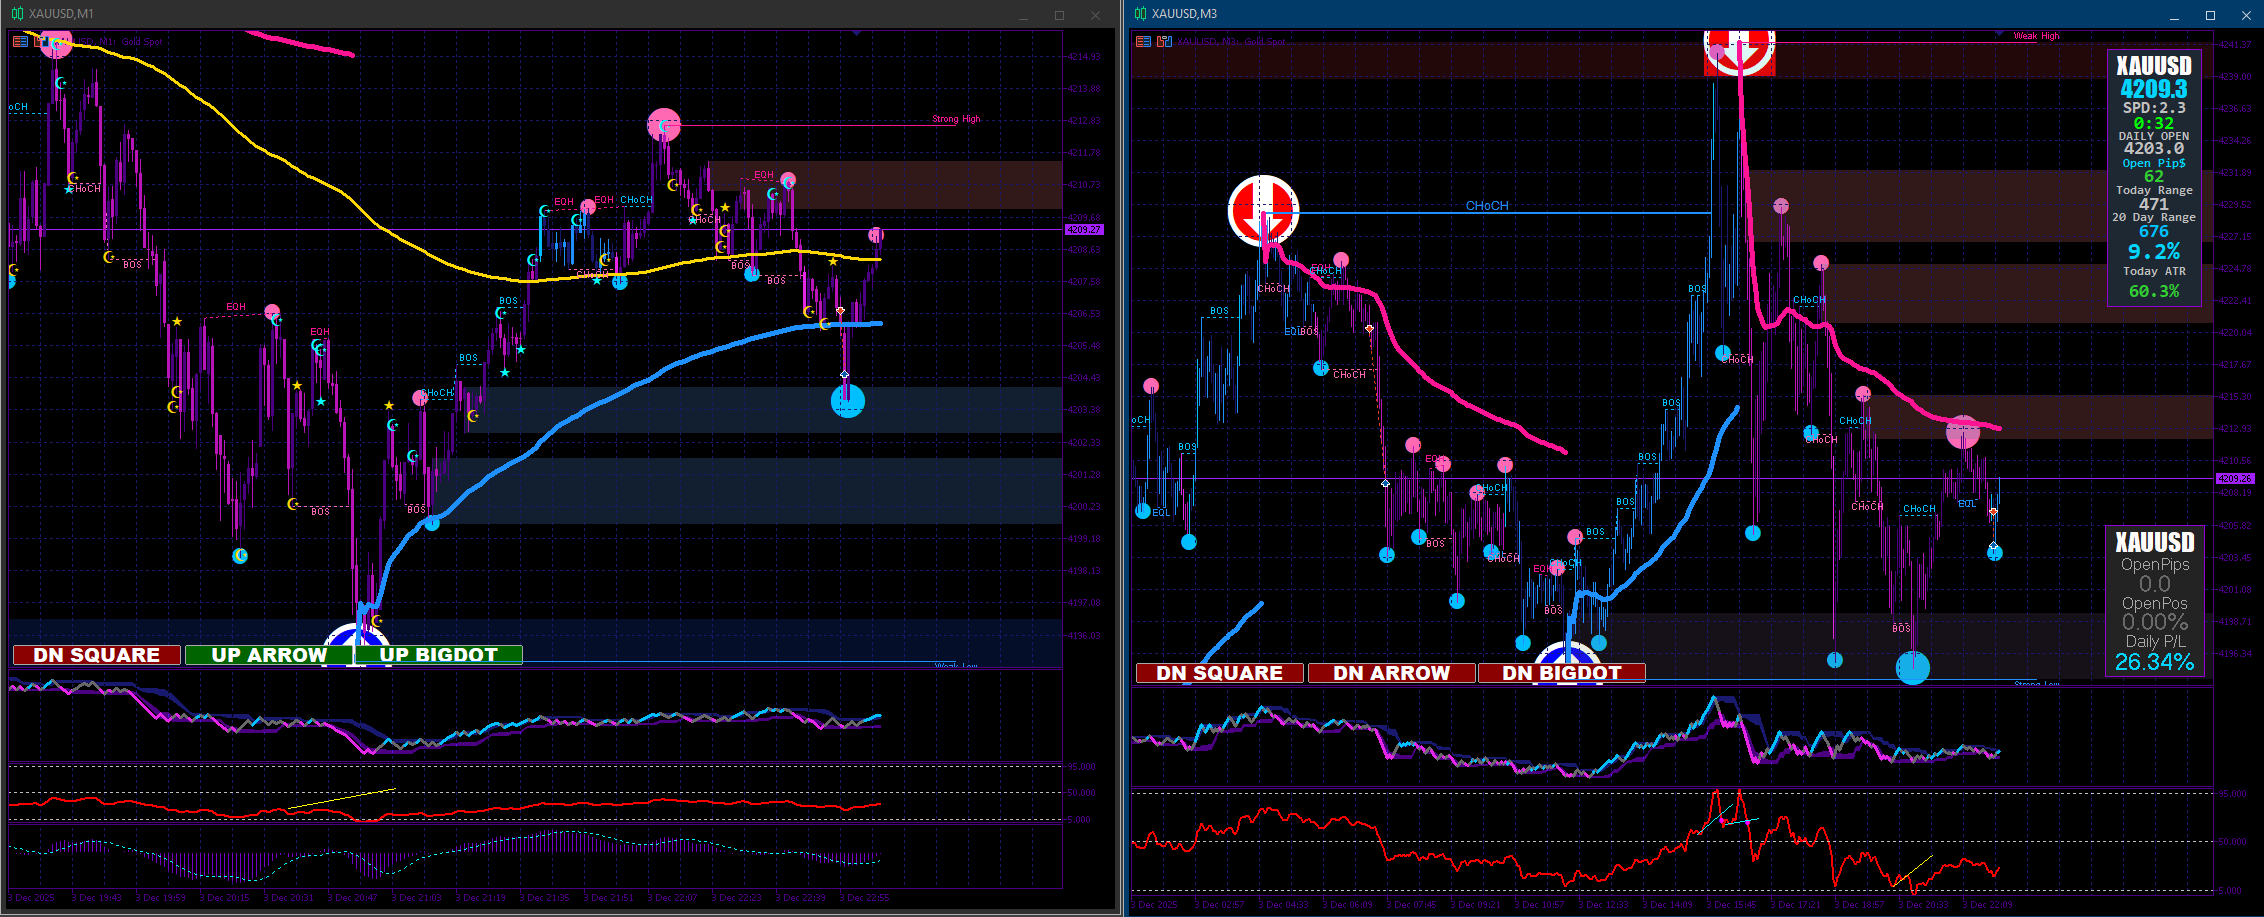
Task: Click the 'Open Pip$' label
Action: (x=2154, y=163)
